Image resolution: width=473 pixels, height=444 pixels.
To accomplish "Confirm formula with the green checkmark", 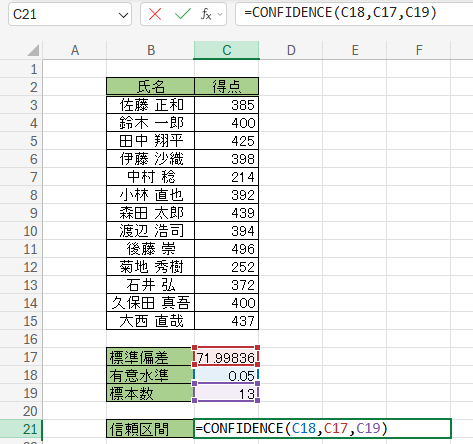I will pyautogui.click(x=182, y=14).
